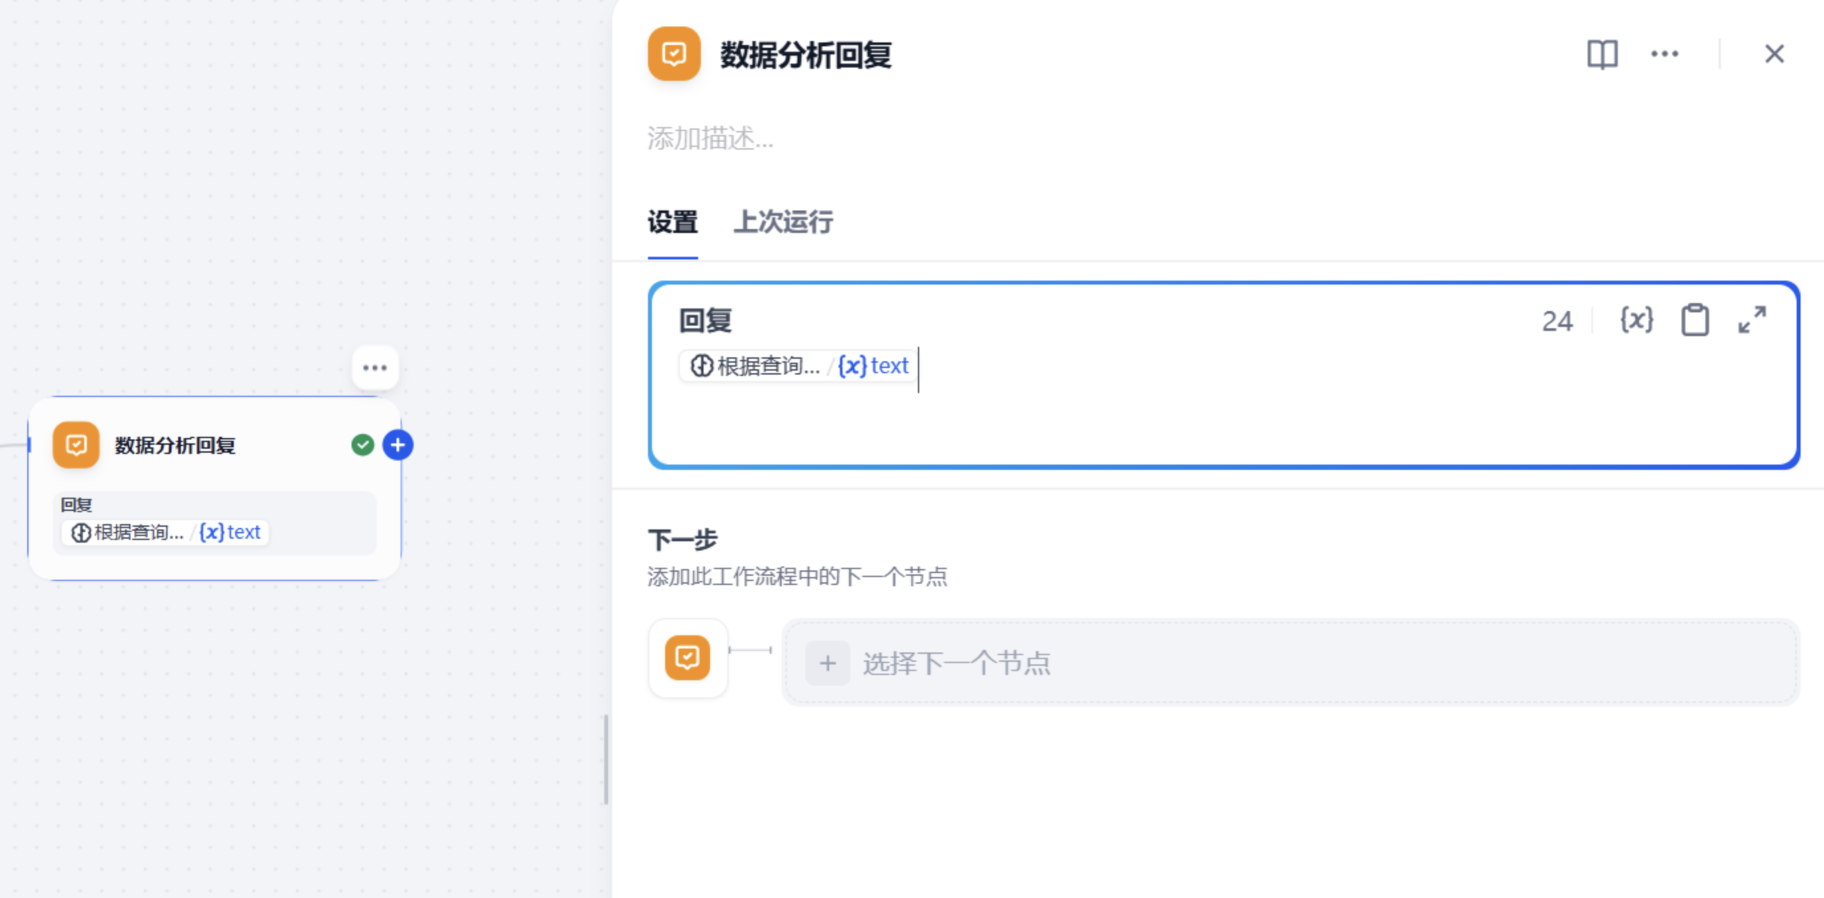
Task: Click the plus icon beside 选择下一个节点
Action: (x=828, y=663)
